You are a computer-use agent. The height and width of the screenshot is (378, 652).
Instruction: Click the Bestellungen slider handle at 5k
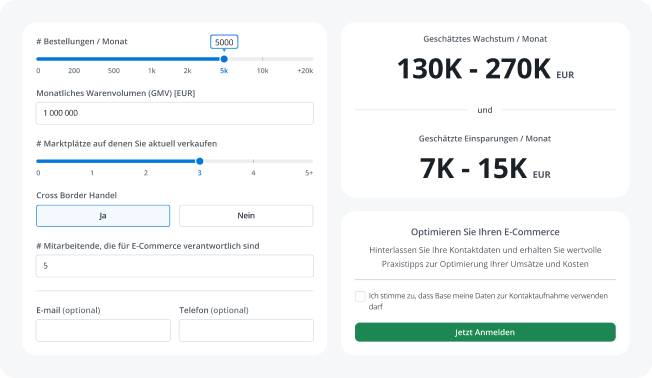[x=224, y=59]
